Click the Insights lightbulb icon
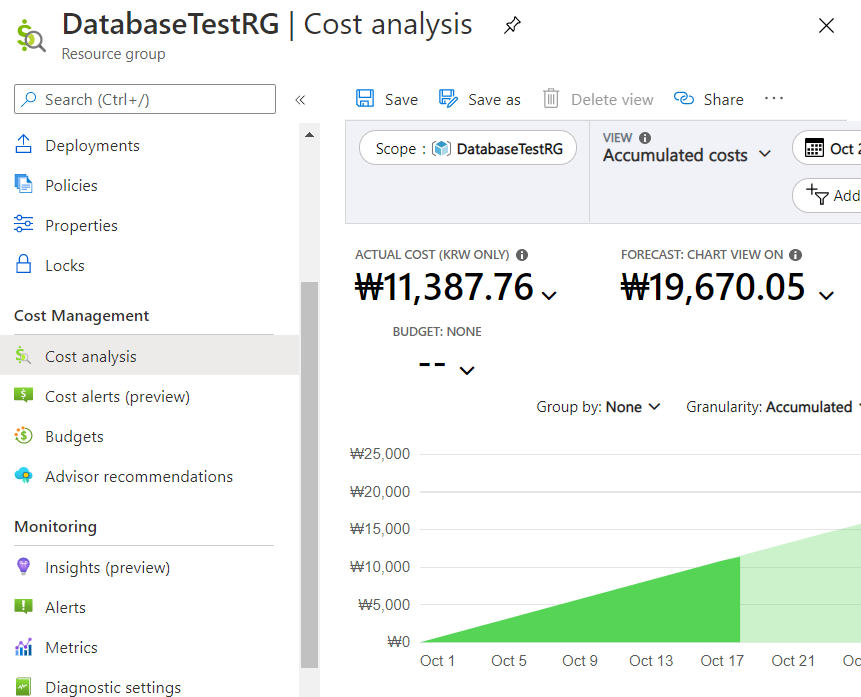861x697 pixels. [23, 566]
